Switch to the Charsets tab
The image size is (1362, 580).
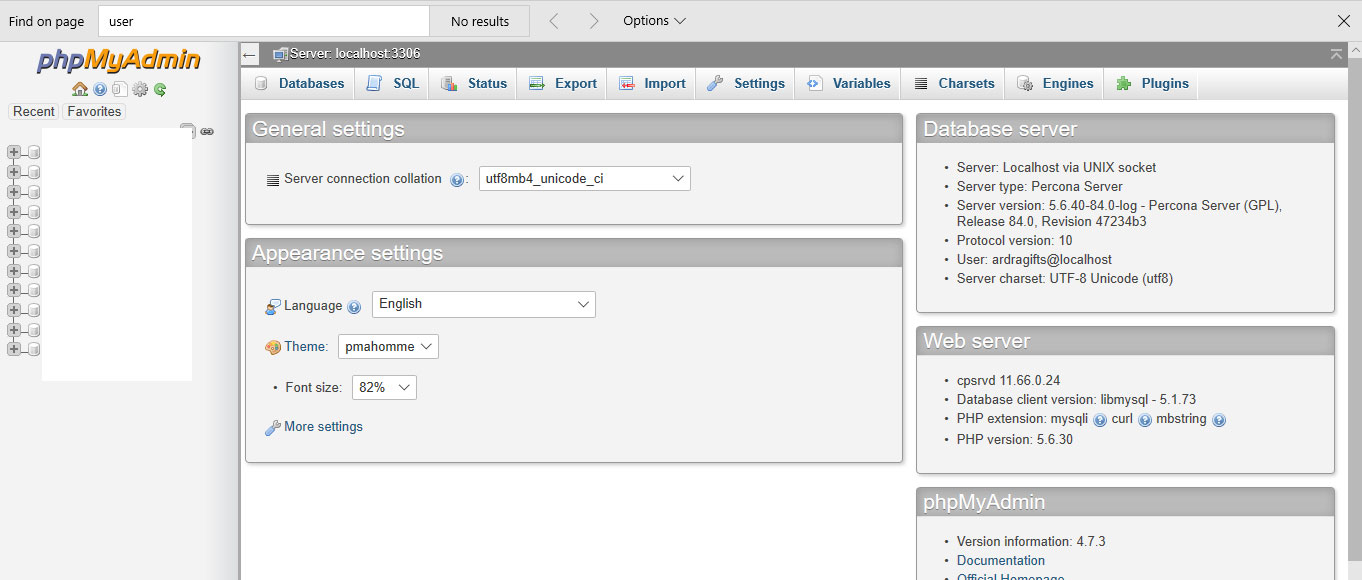(x=953, y=84)
